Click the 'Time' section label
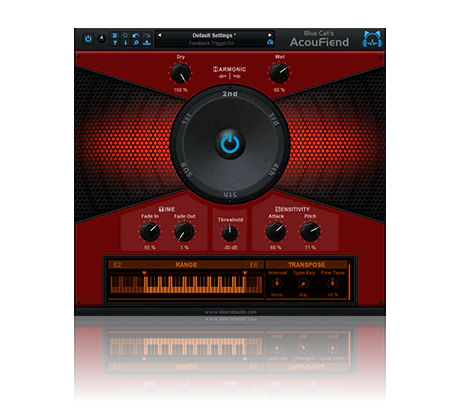Image resolution: width=460 pixels, height=416 pixels. click(x=167, y=209)
